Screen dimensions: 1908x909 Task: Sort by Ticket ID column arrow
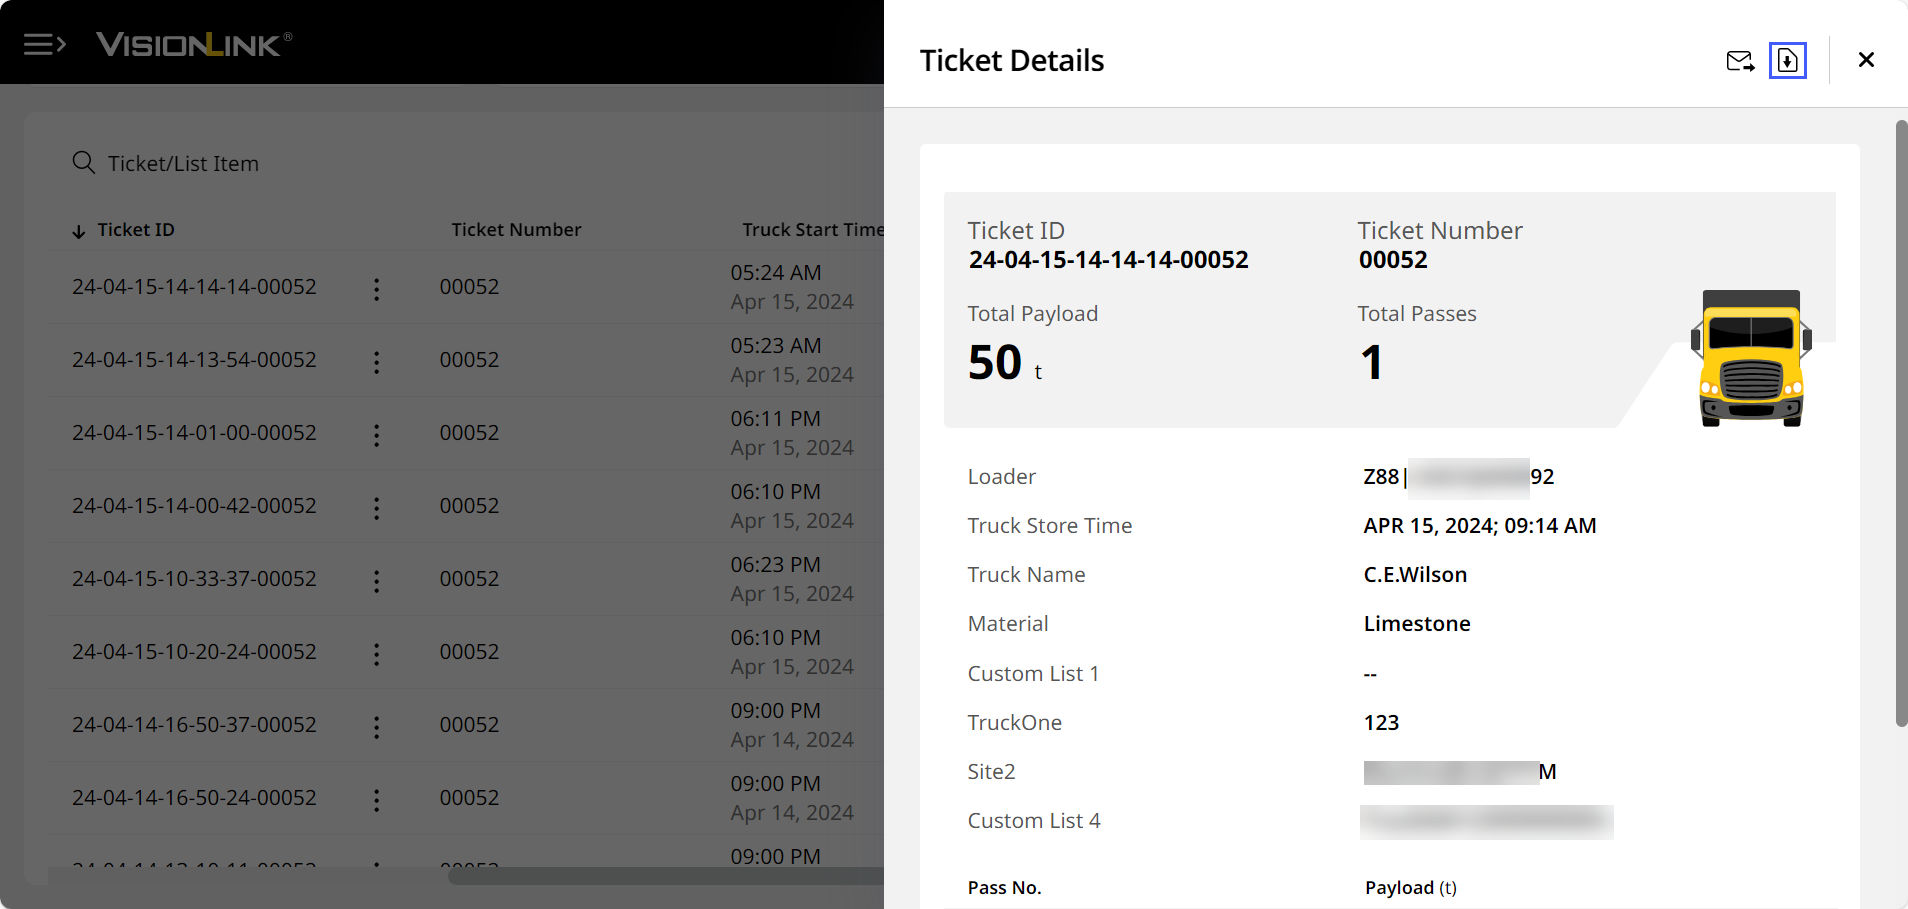tap(79, 231)
